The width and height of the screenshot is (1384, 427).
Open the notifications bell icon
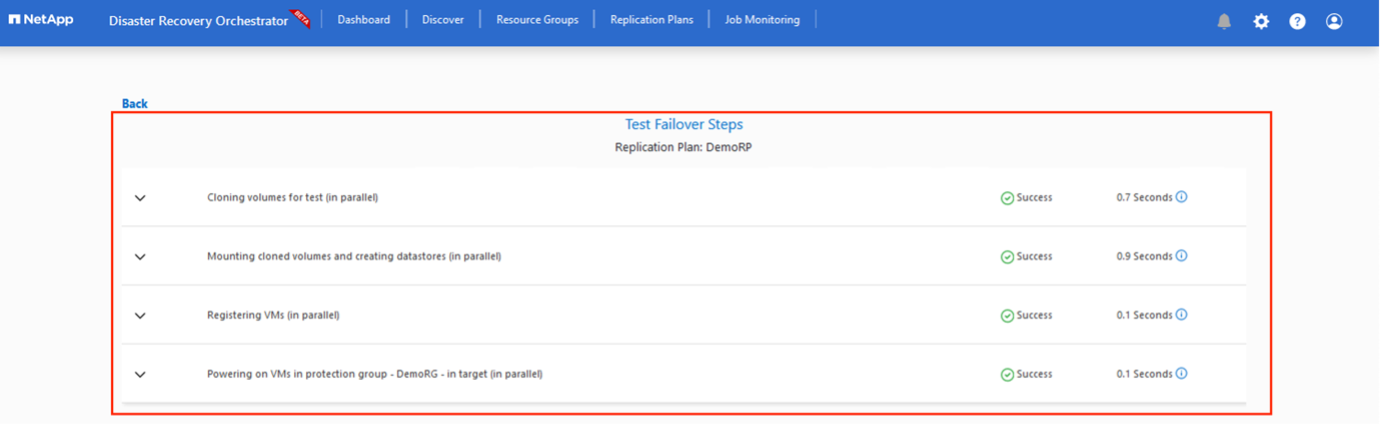(1224, 21)
